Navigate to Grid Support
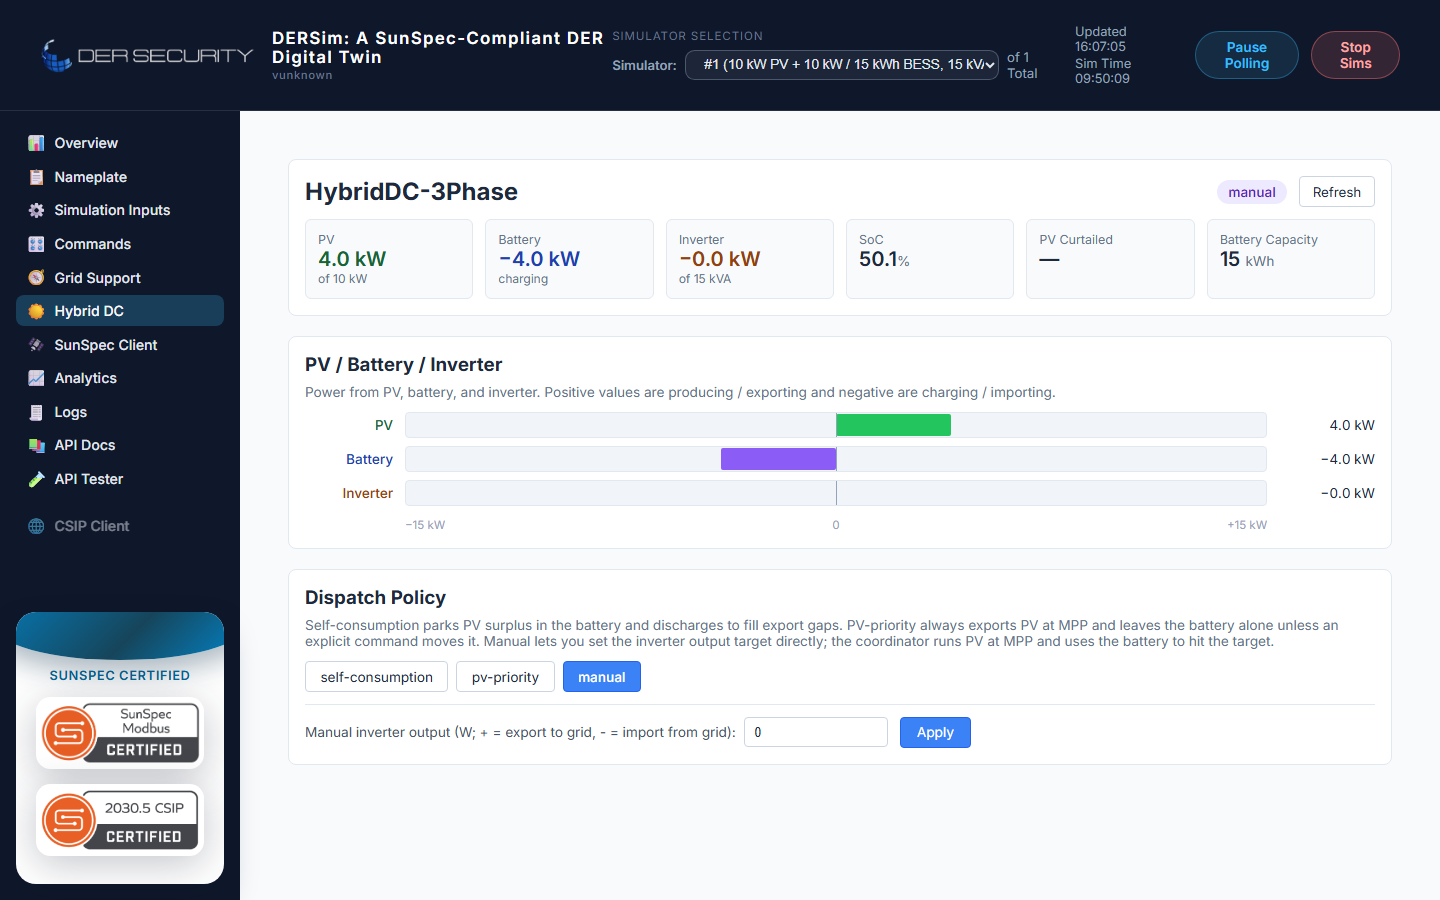 [120, 278]
